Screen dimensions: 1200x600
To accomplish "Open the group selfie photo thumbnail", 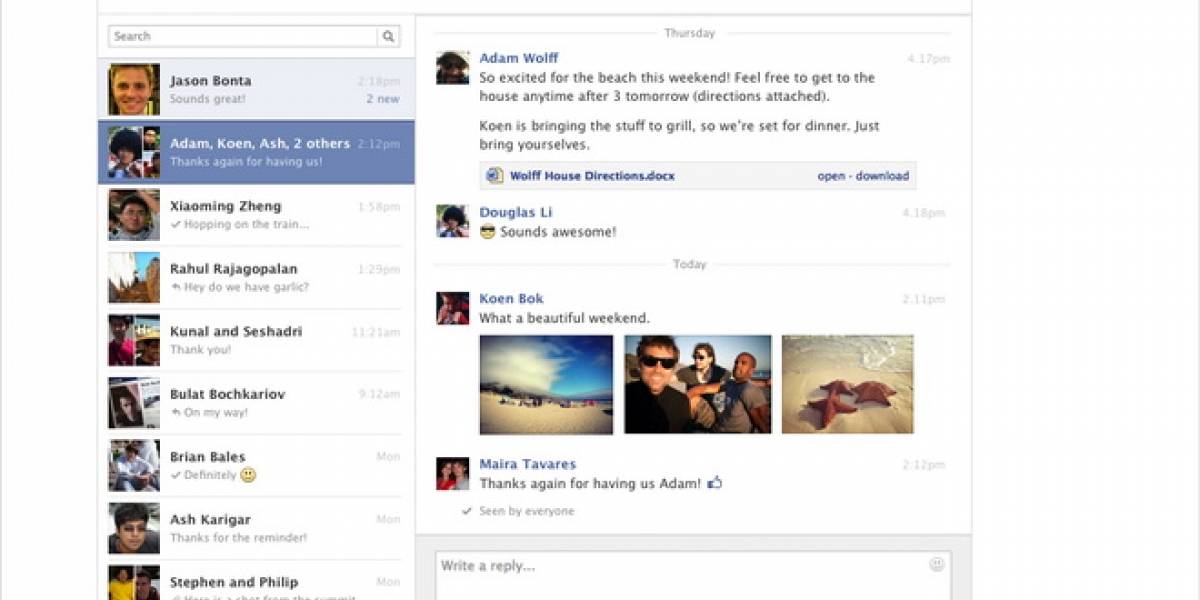I will pyautogui.click(x=698, y=385).
